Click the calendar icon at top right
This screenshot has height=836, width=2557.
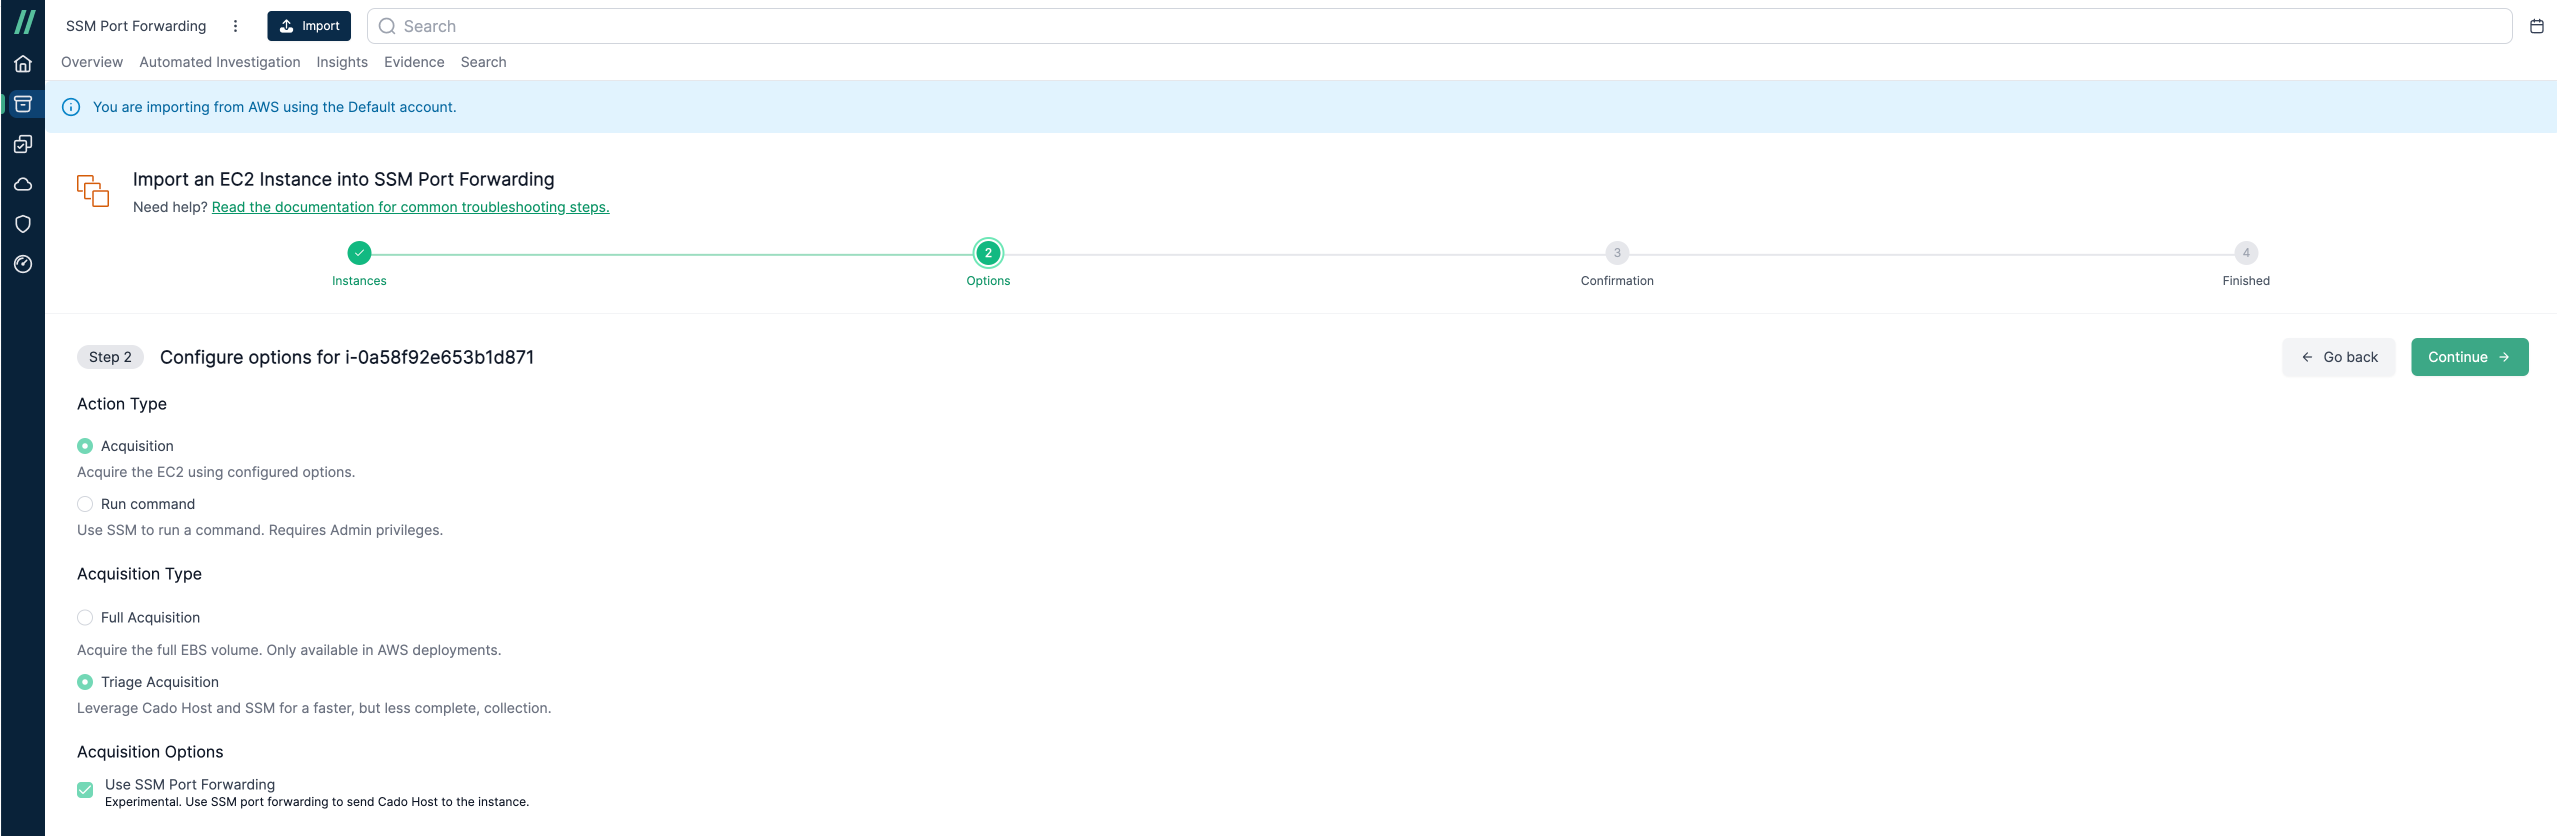coord(2536,26)
